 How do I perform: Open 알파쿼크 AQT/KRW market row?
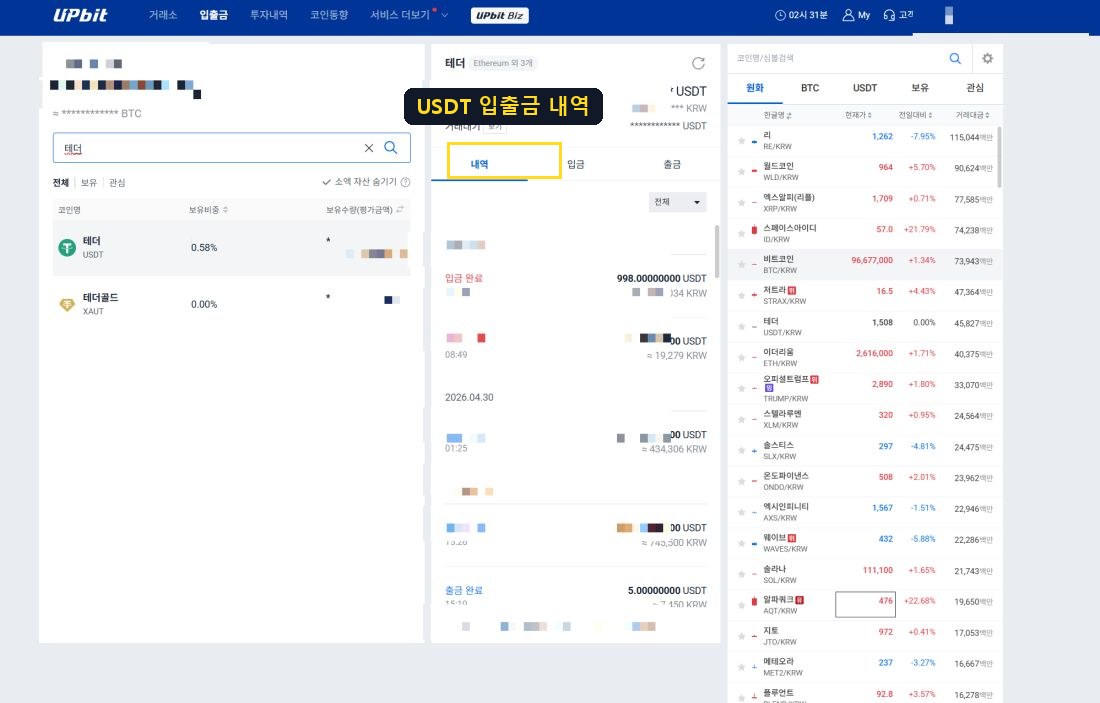[865, 605]
